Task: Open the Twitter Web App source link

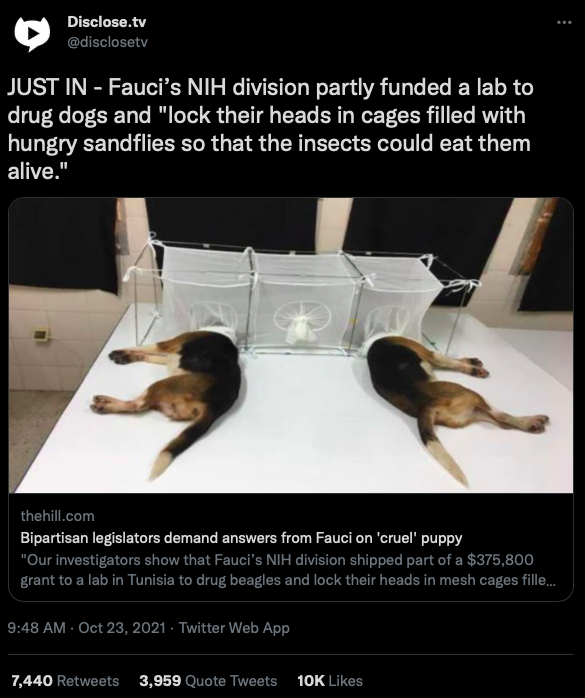Action: tap(234, 628)
